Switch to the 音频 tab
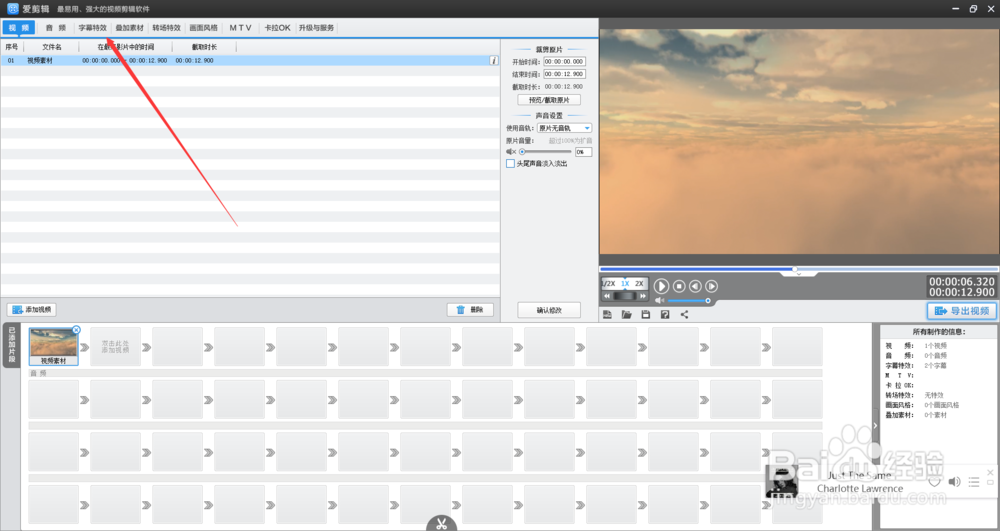The width and height of the screenshot is (1000, 531). [55, 27]
